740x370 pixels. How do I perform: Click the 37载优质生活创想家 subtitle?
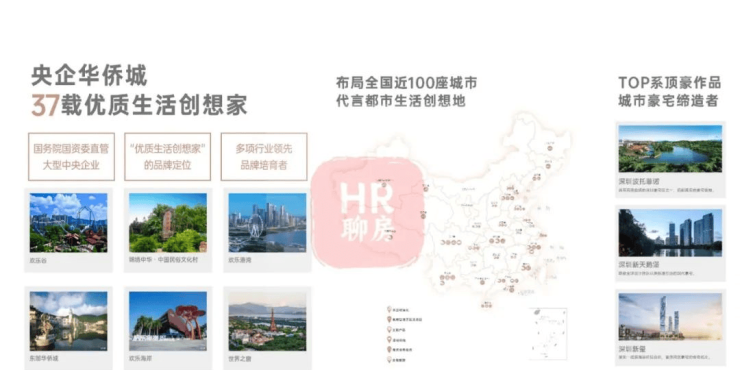[x=139, y=105]
